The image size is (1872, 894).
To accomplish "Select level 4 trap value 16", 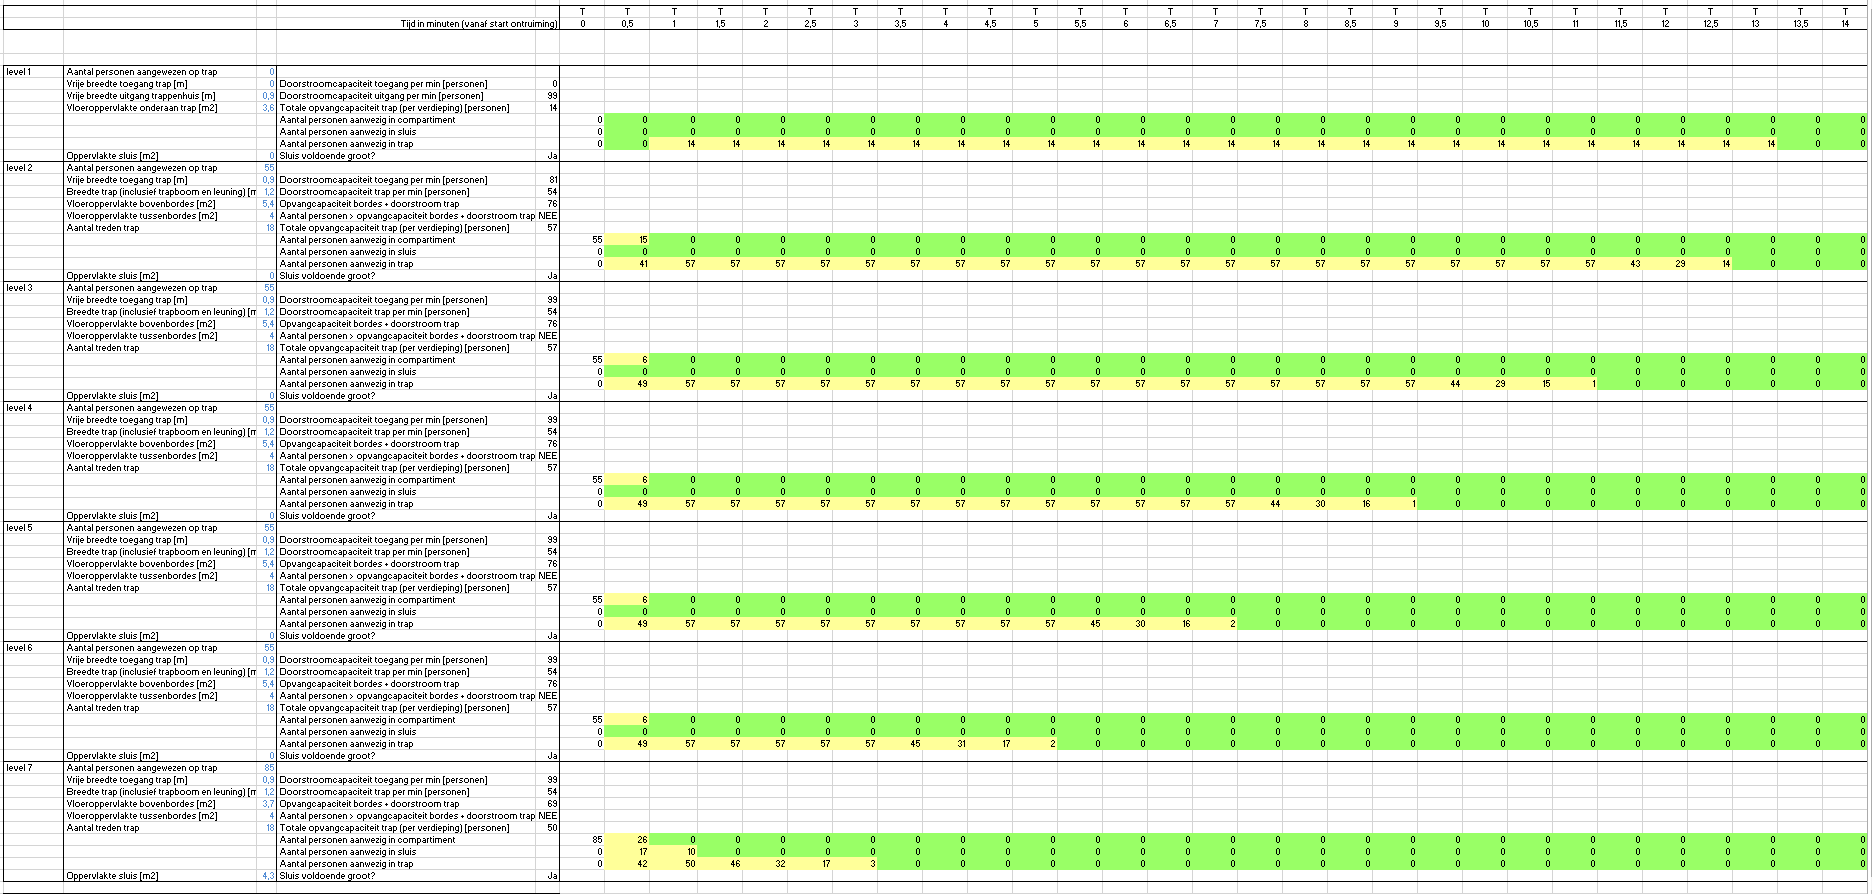I will [x=1365, y=504].
